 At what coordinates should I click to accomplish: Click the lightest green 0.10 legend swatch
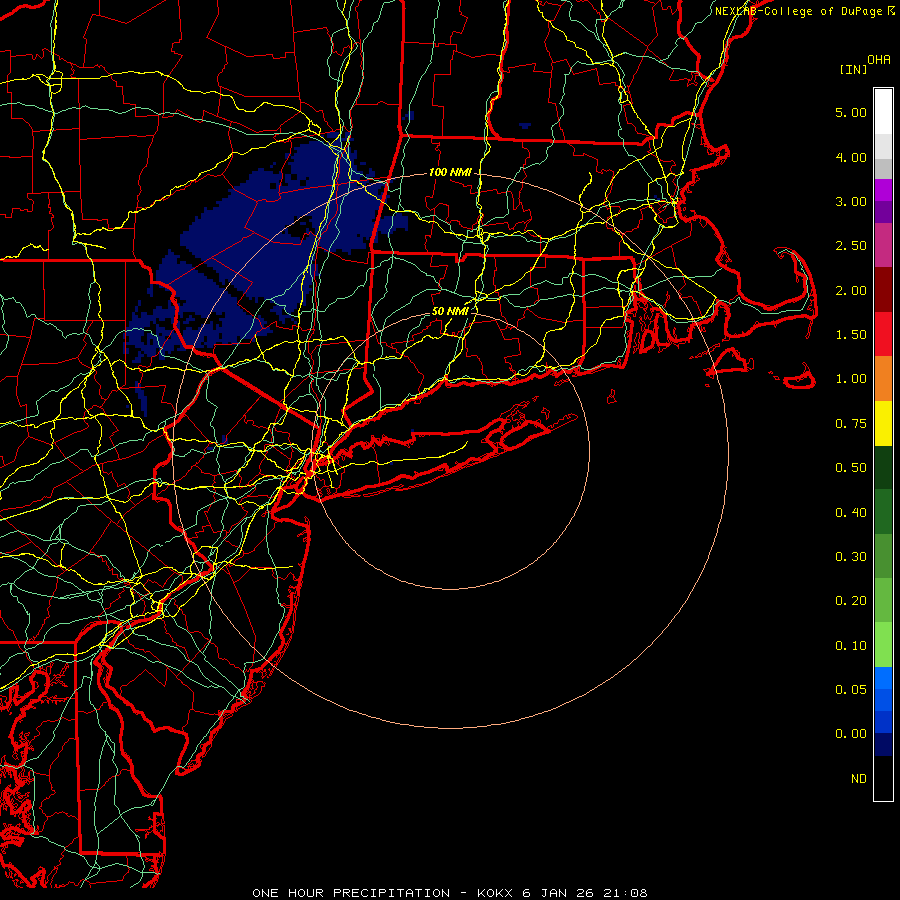pos(883,645)
